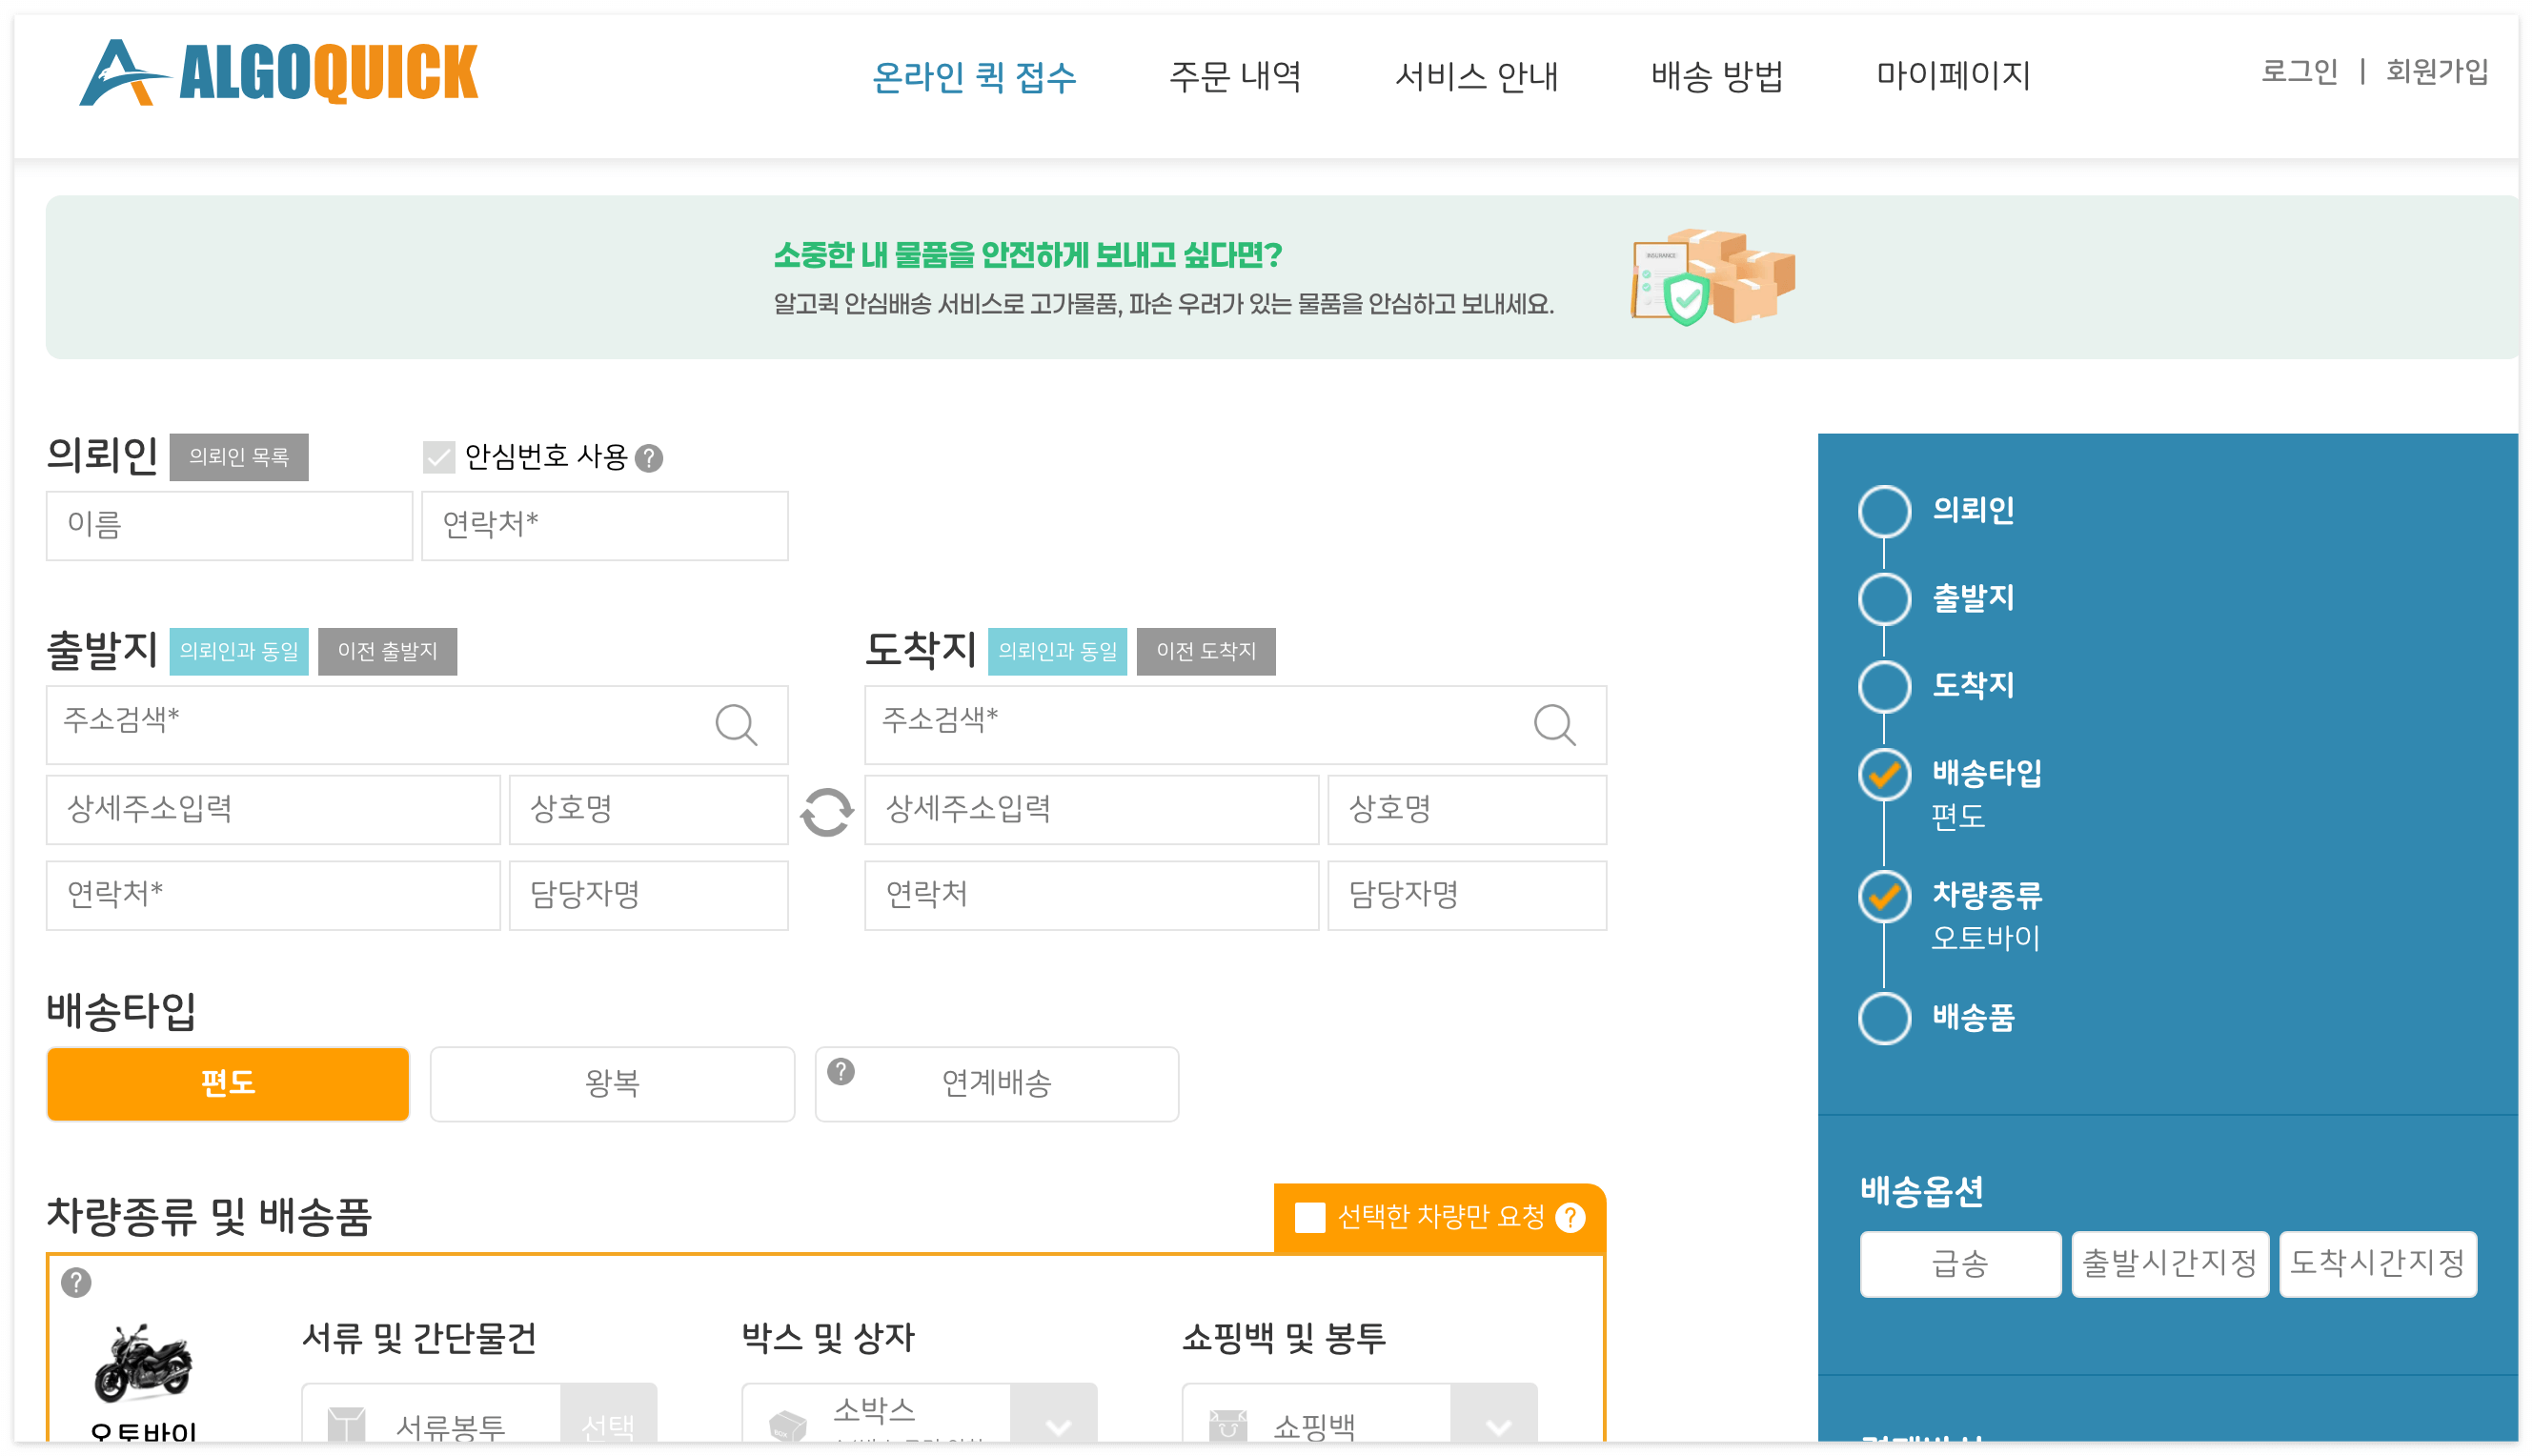
Task: Select the 출발시간지정 option
Action: pos(2169,1264)
